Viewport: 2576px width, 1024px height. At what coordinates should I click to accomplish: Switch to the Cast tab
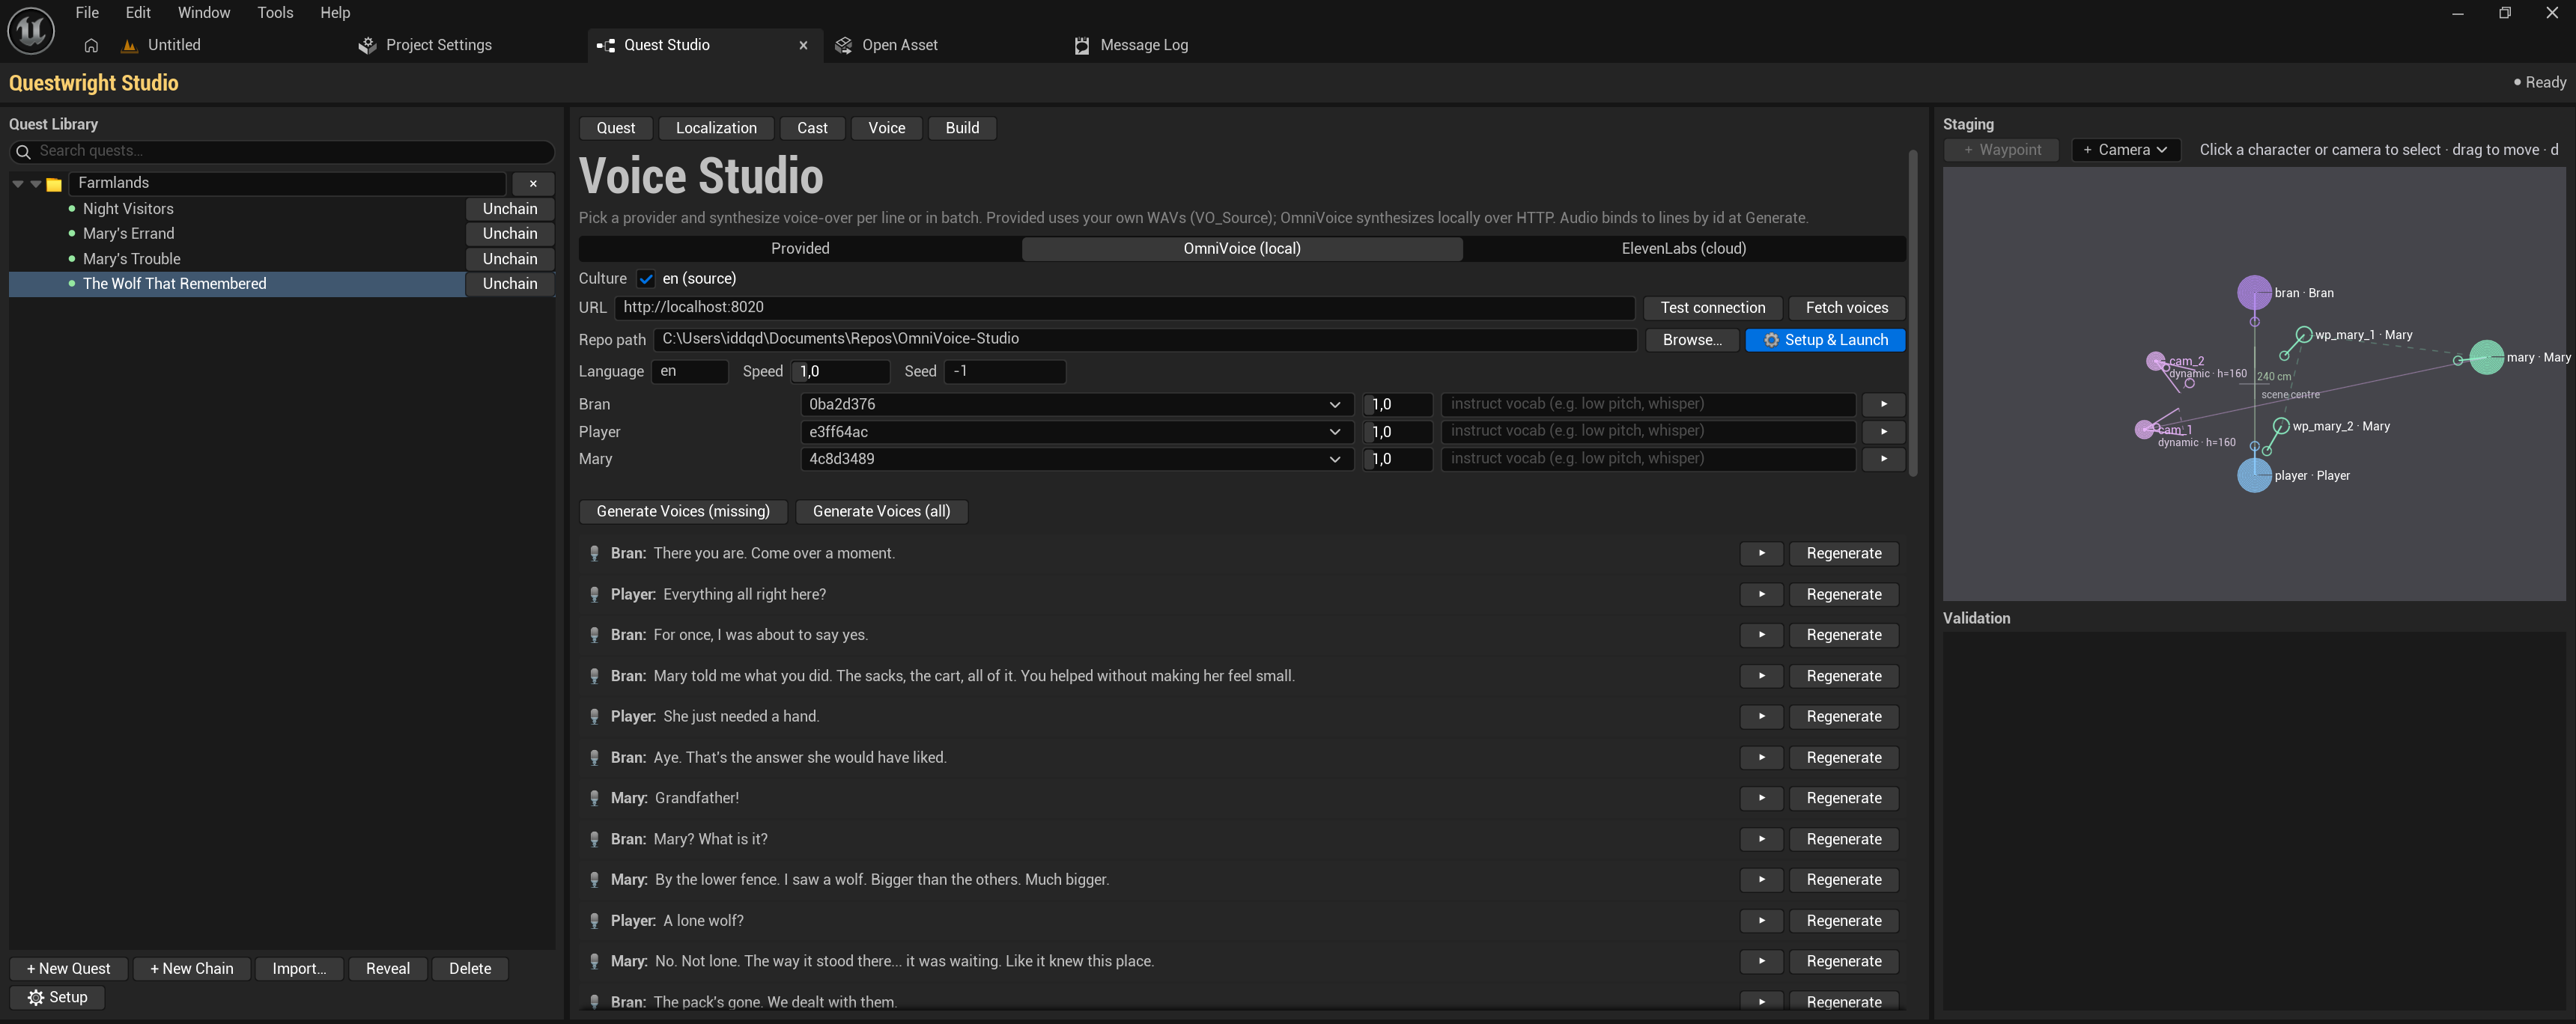pos(812,128)
